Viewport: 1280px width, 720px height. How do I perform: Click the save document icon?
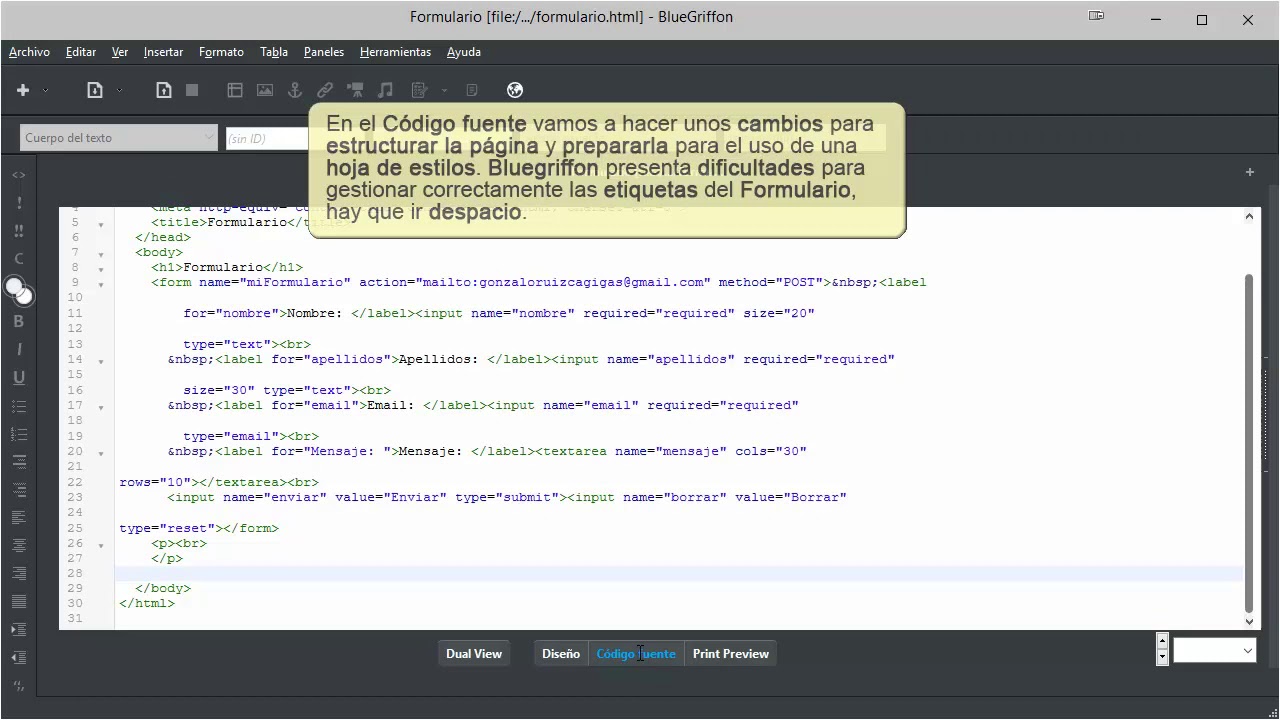(164, 90)
